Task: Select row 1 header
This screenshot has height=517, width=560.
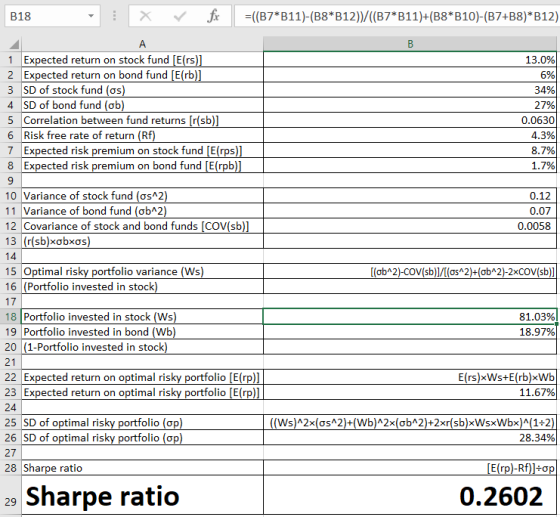Action: (11, 60)
